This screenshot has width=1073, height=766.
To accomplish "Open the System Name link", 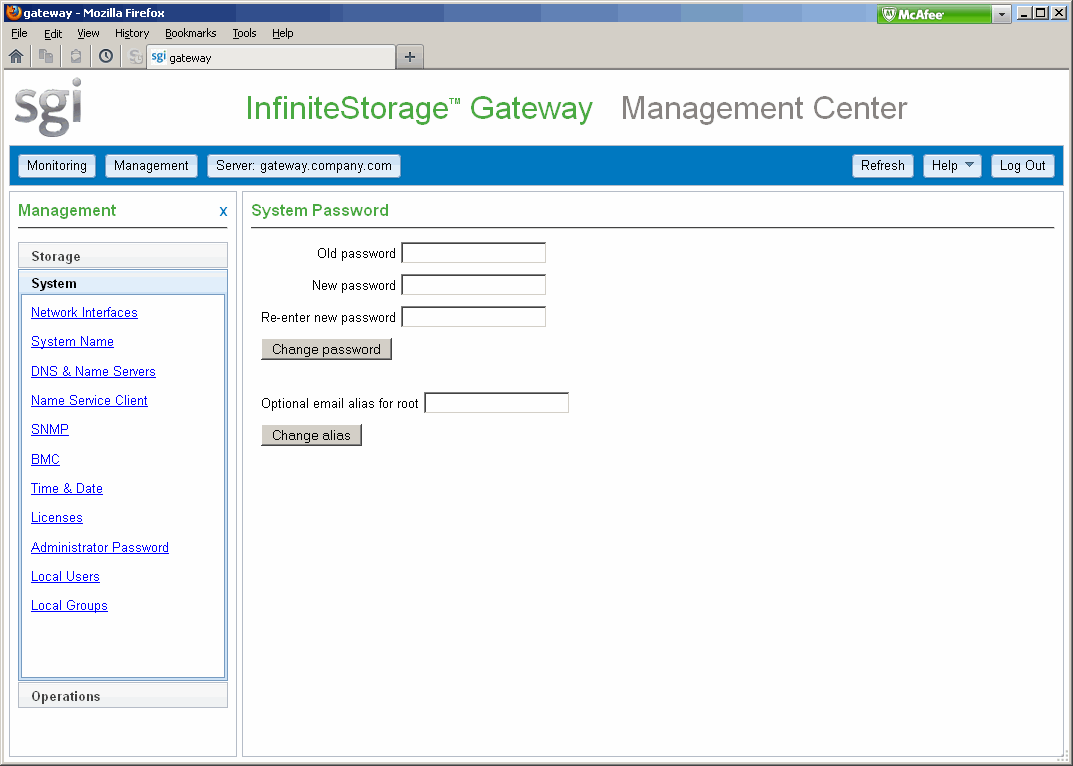I will point(73,342).
